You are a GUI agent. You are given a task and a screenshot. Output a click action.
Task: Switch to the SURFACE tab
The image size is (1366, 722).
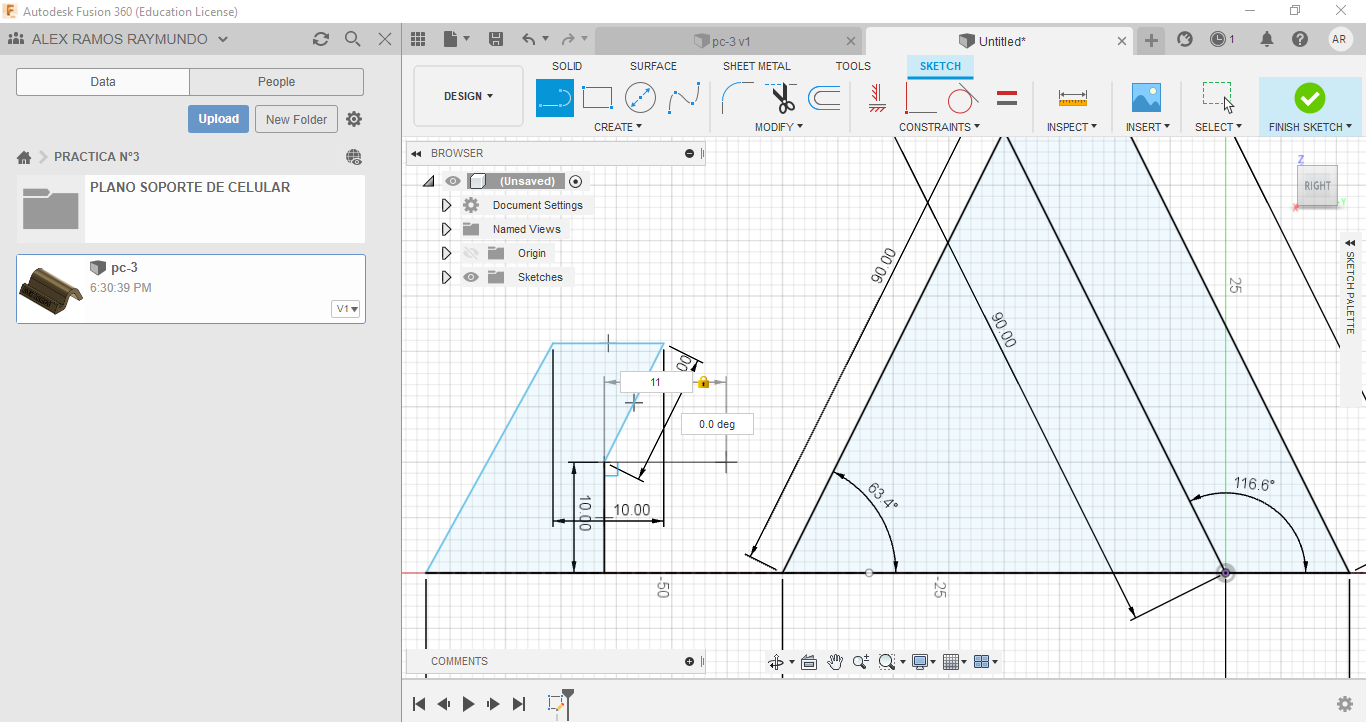(653, 66)
